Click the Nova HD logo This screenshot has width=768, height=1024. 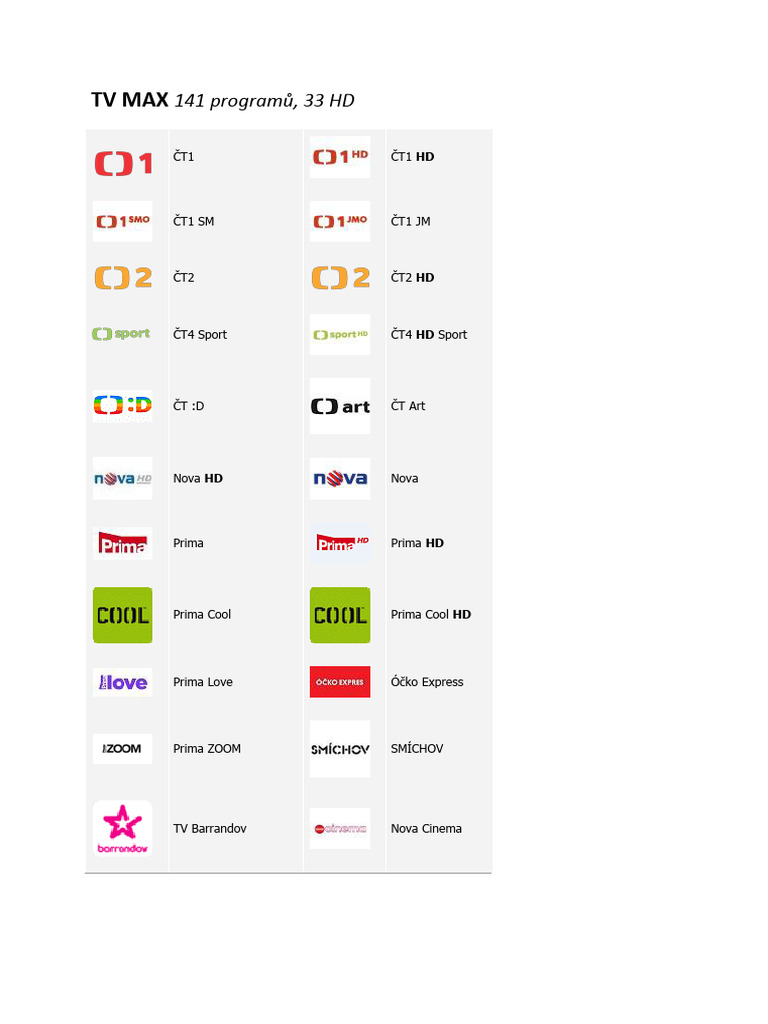tap(123, 479)
